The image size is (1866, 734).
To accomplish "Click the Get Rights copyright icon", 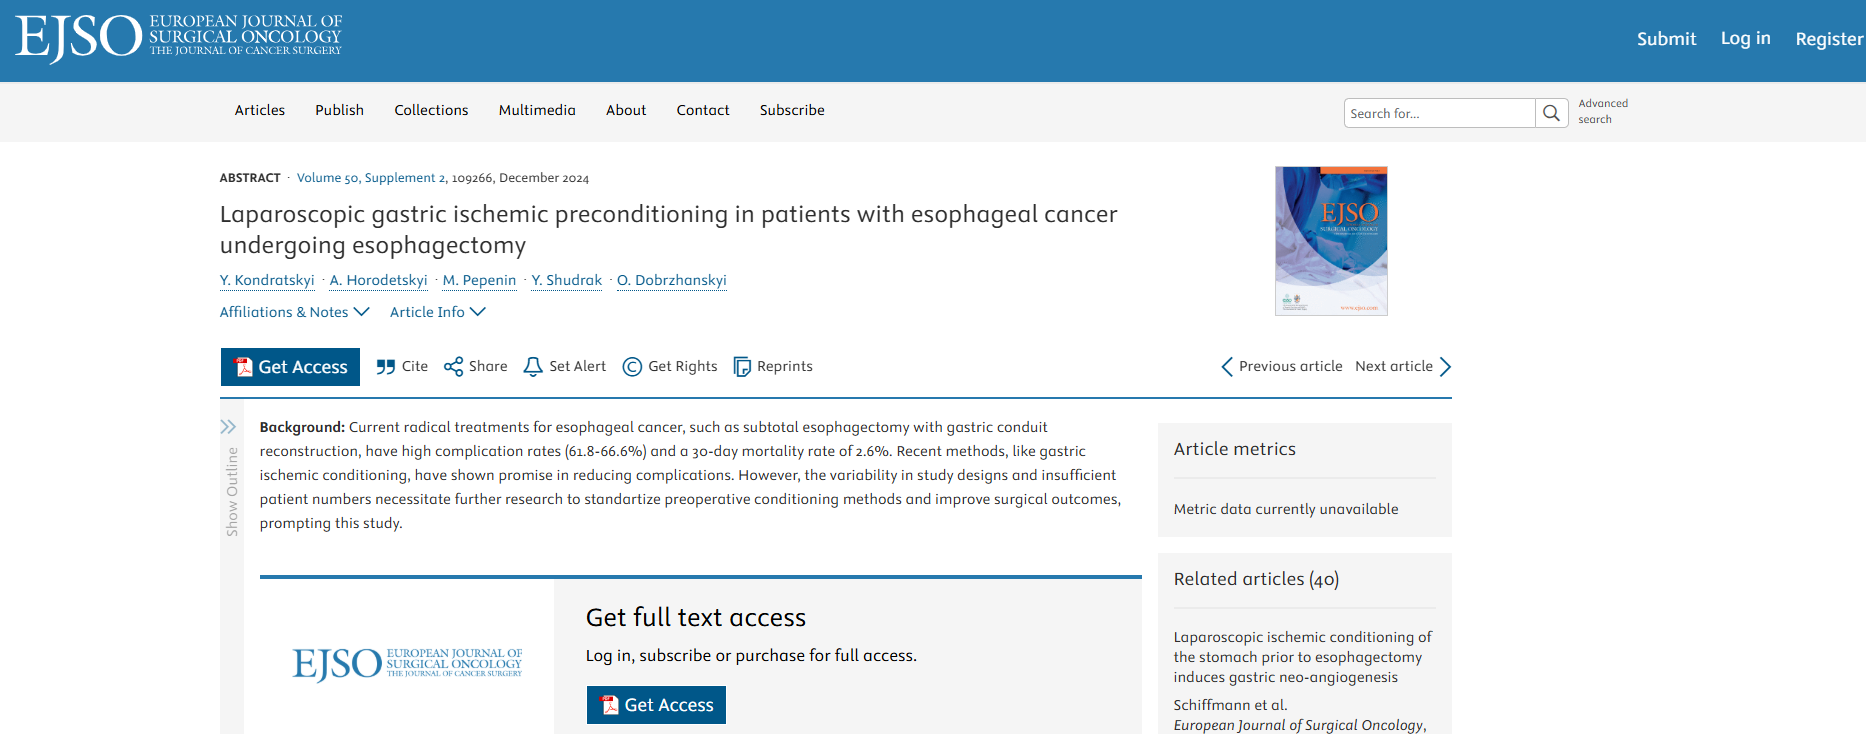I will point(632,367).
